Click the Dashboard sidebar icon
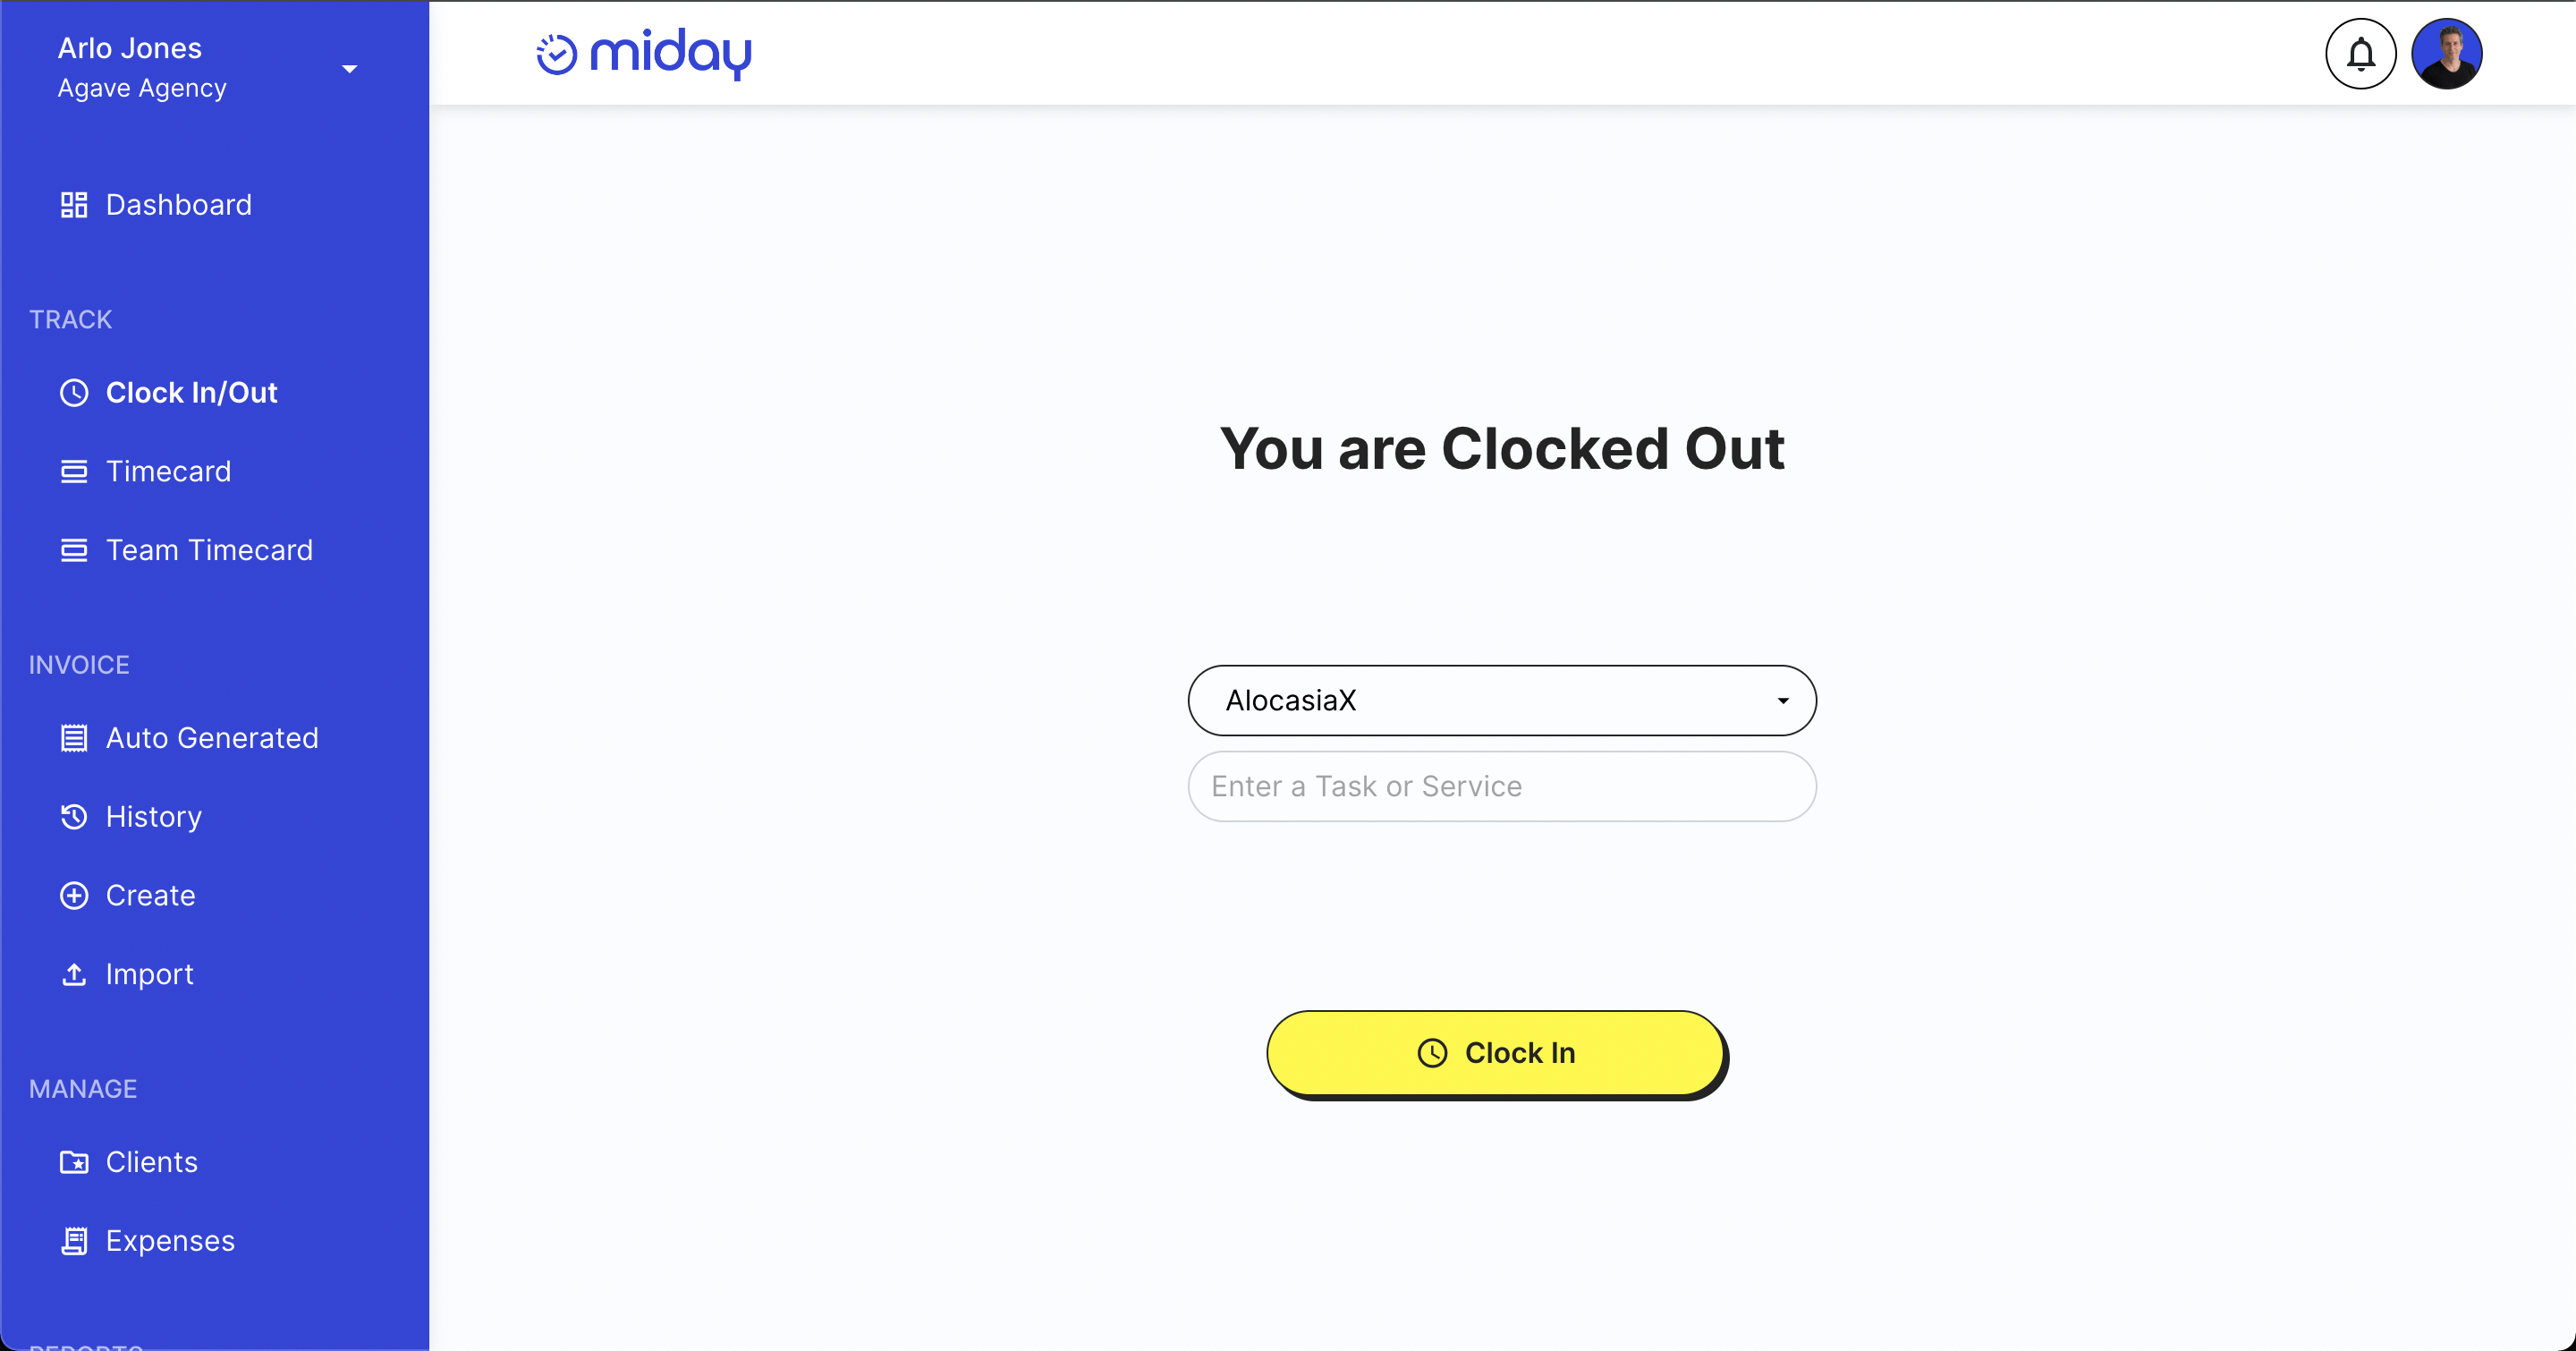Viewport: 2576px width, 1351px height. 73,204
